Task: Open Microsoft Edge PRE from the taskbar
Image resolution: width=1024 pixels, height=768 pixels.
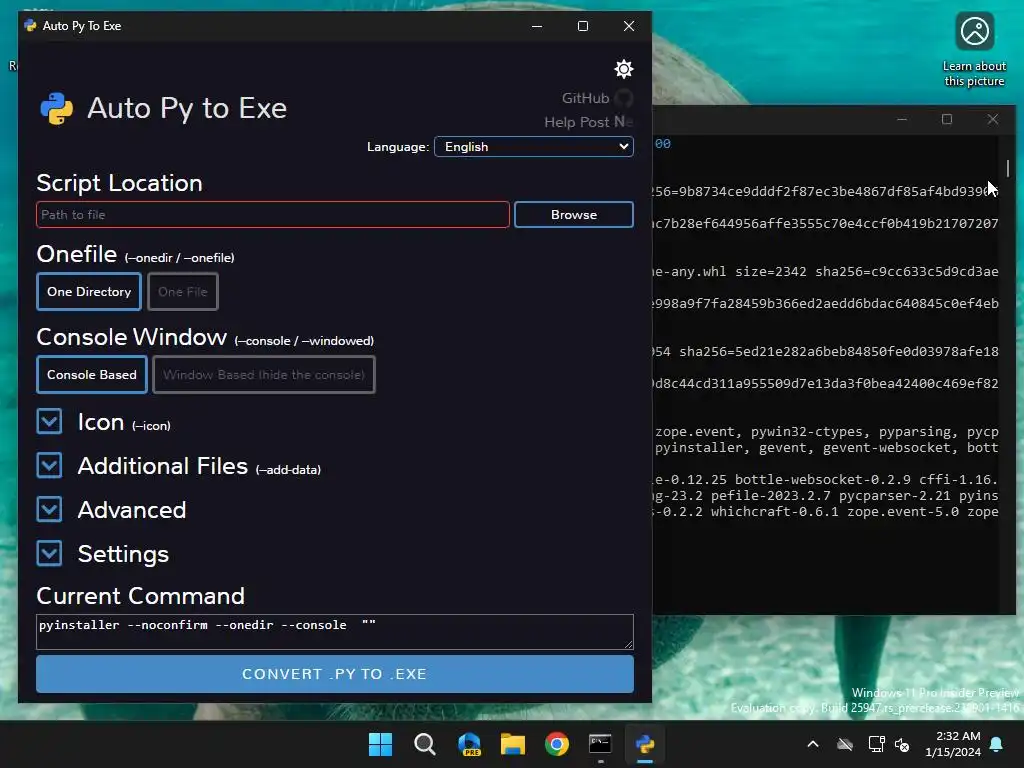Action: 469,744
